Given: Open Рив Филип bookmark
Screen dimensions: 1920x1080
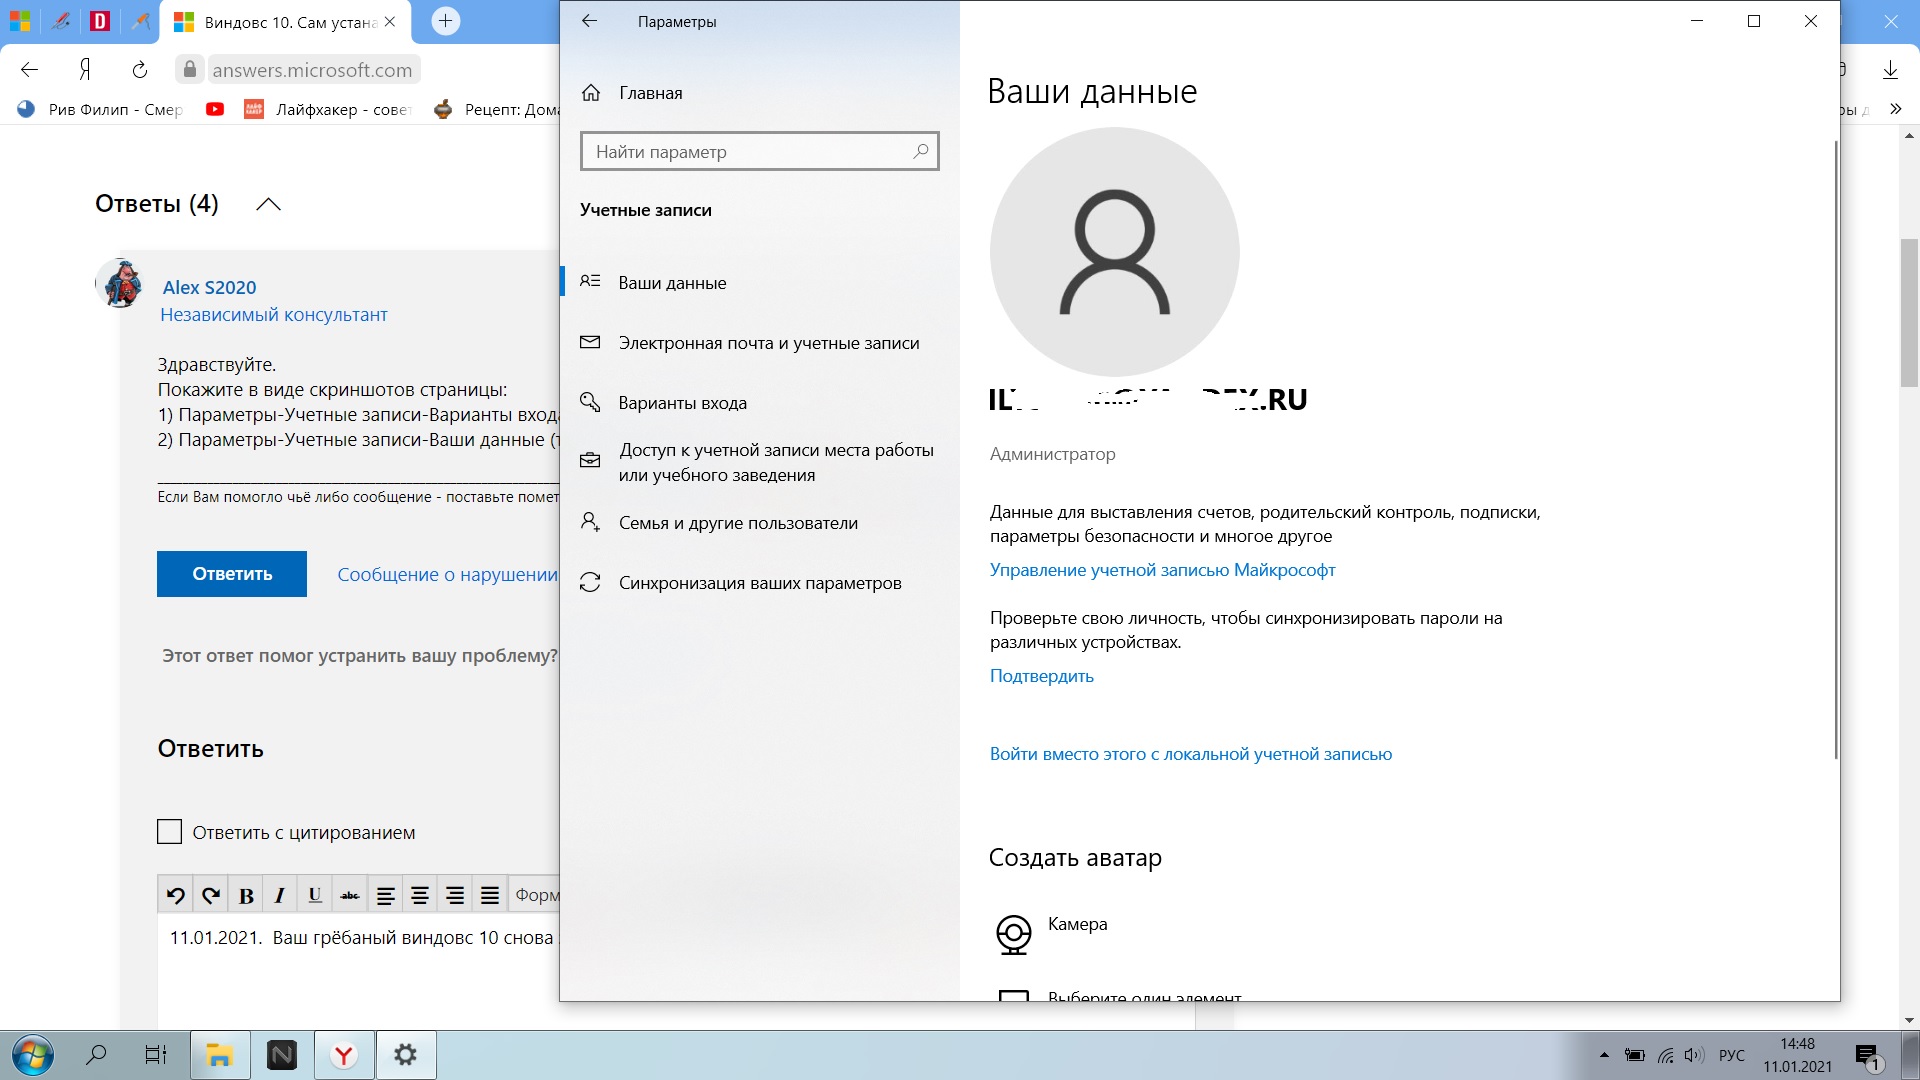Looking at the screenshot, I should click(x=100, y=109).
